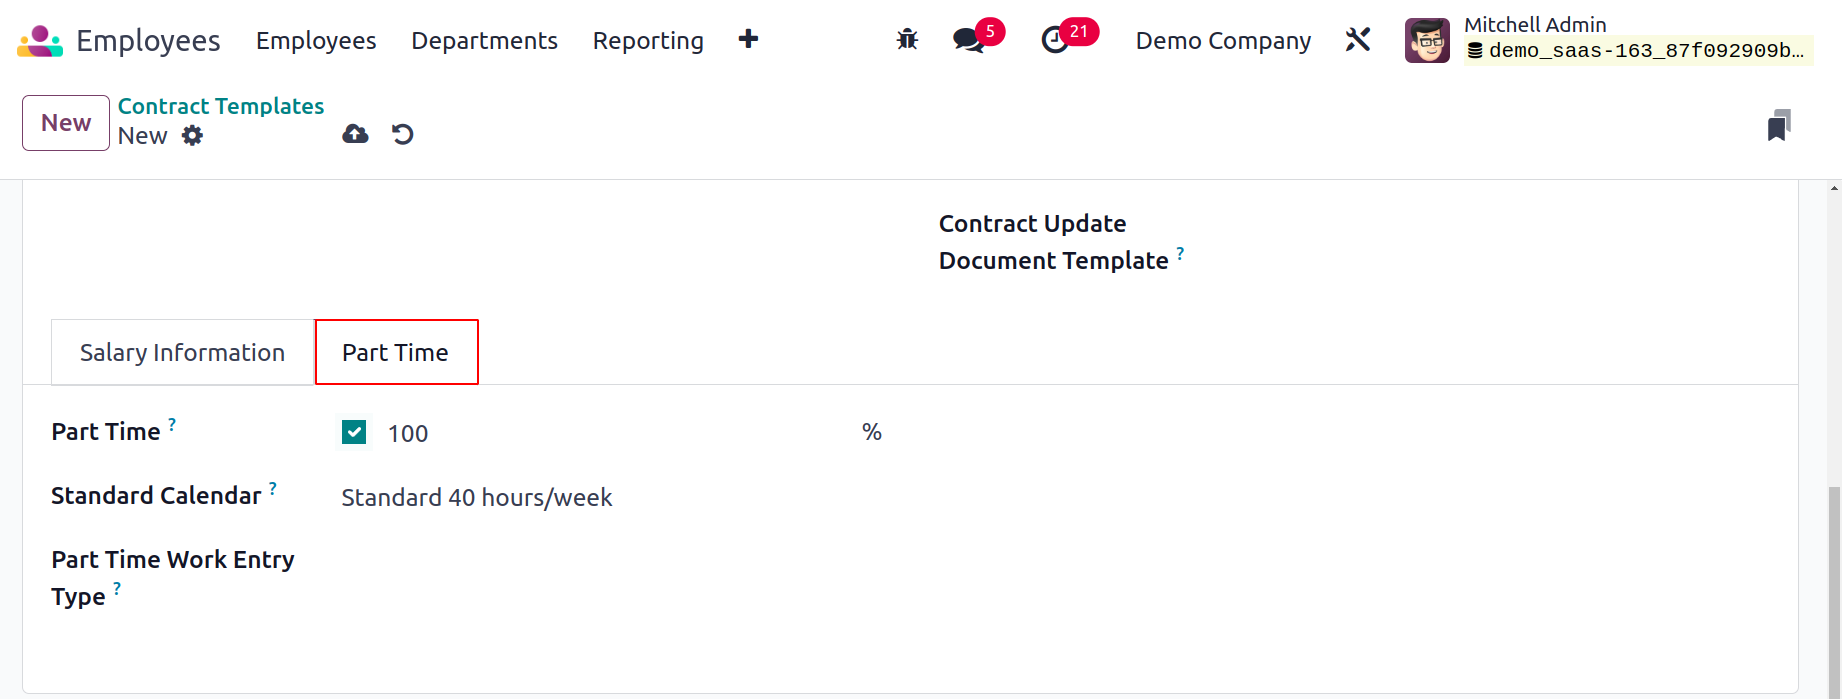Open the activities clock icon
Image resolution: width=1842 pixels, height=699 pixels.
tap(1055, 40)
